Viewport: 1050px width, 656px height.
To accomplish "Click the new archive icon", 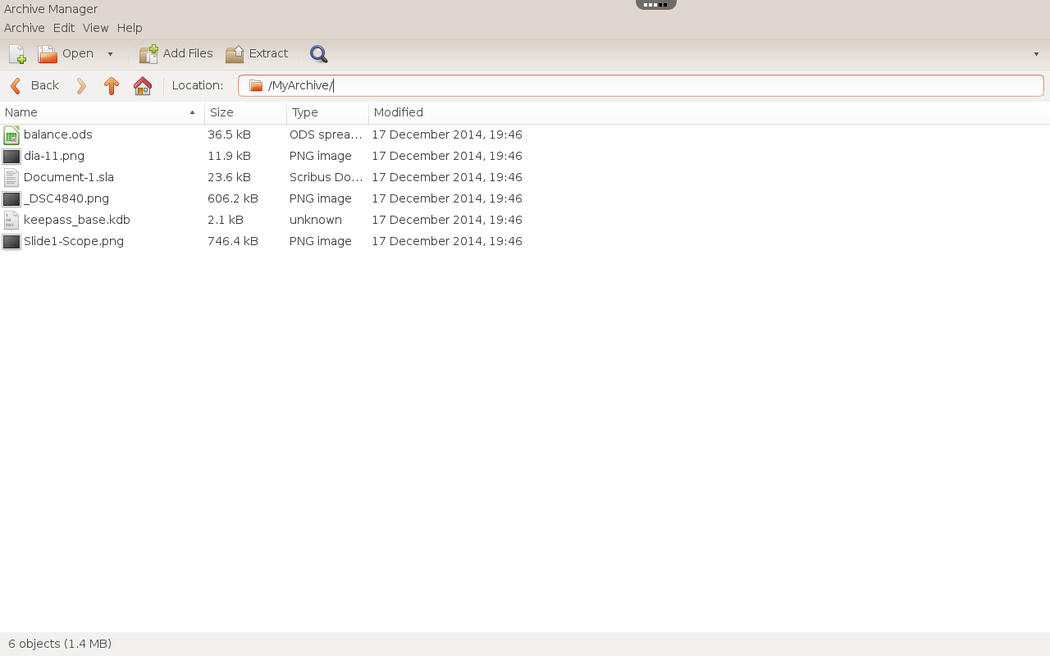I will (17, 54).
